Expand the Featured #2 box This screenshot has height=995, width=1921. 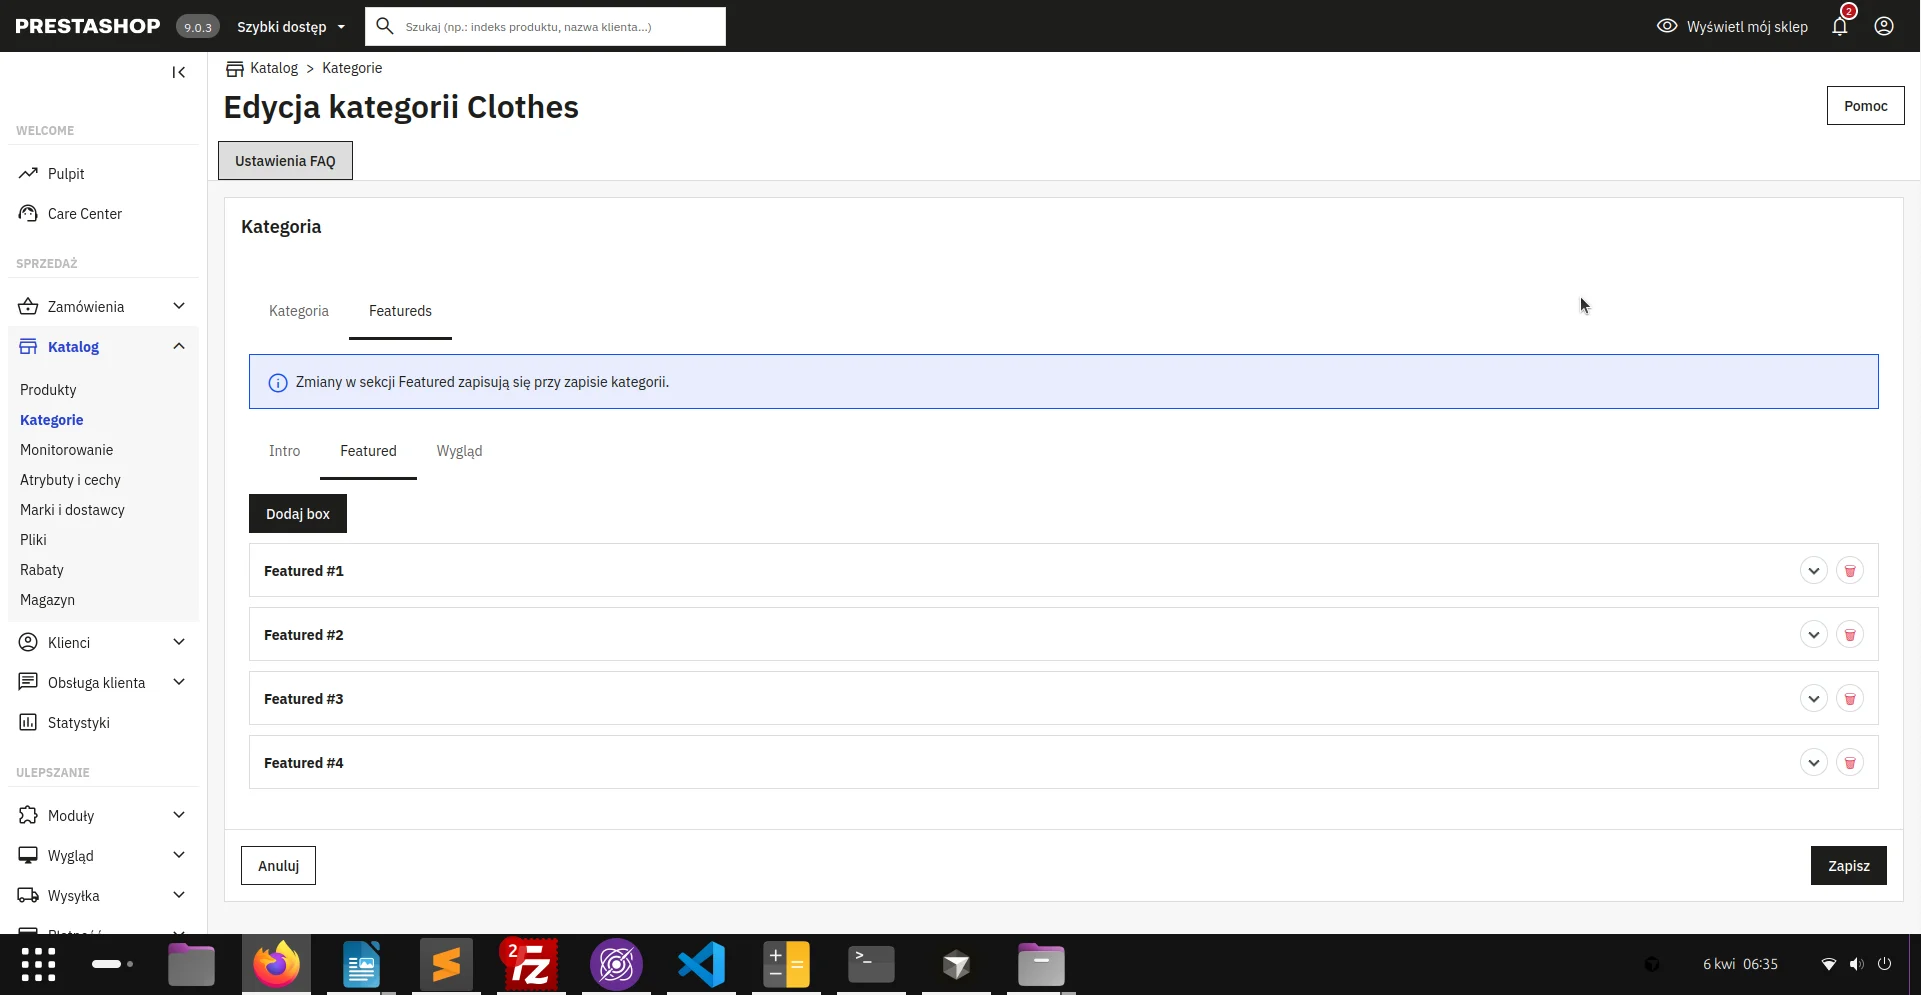(1814, 635)
